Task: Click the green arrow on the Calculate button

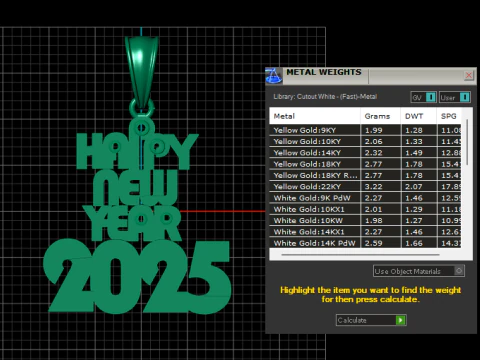Action: pyautogui.click(x=400, y=320)
